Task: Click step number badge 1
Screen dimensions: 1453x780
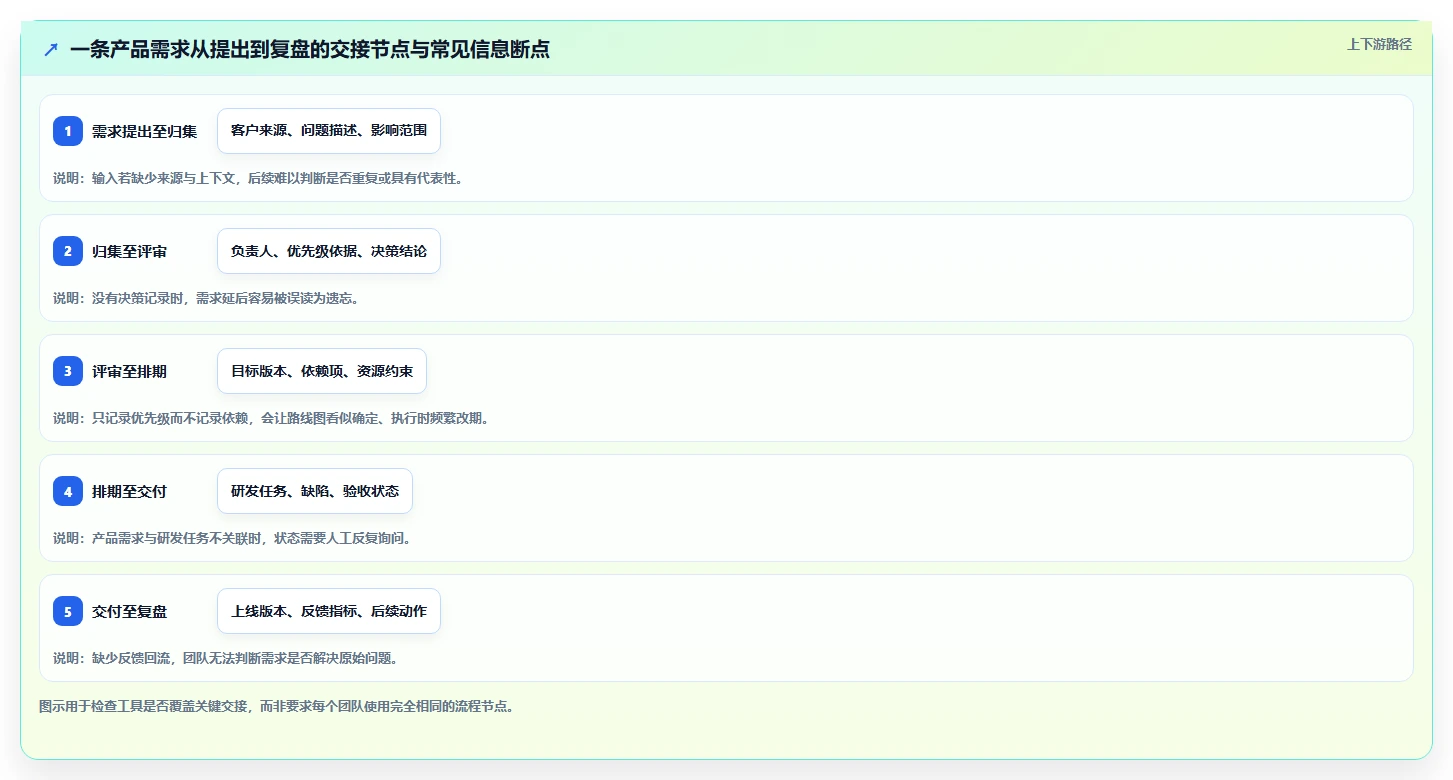Action: [x=68, y=131]
